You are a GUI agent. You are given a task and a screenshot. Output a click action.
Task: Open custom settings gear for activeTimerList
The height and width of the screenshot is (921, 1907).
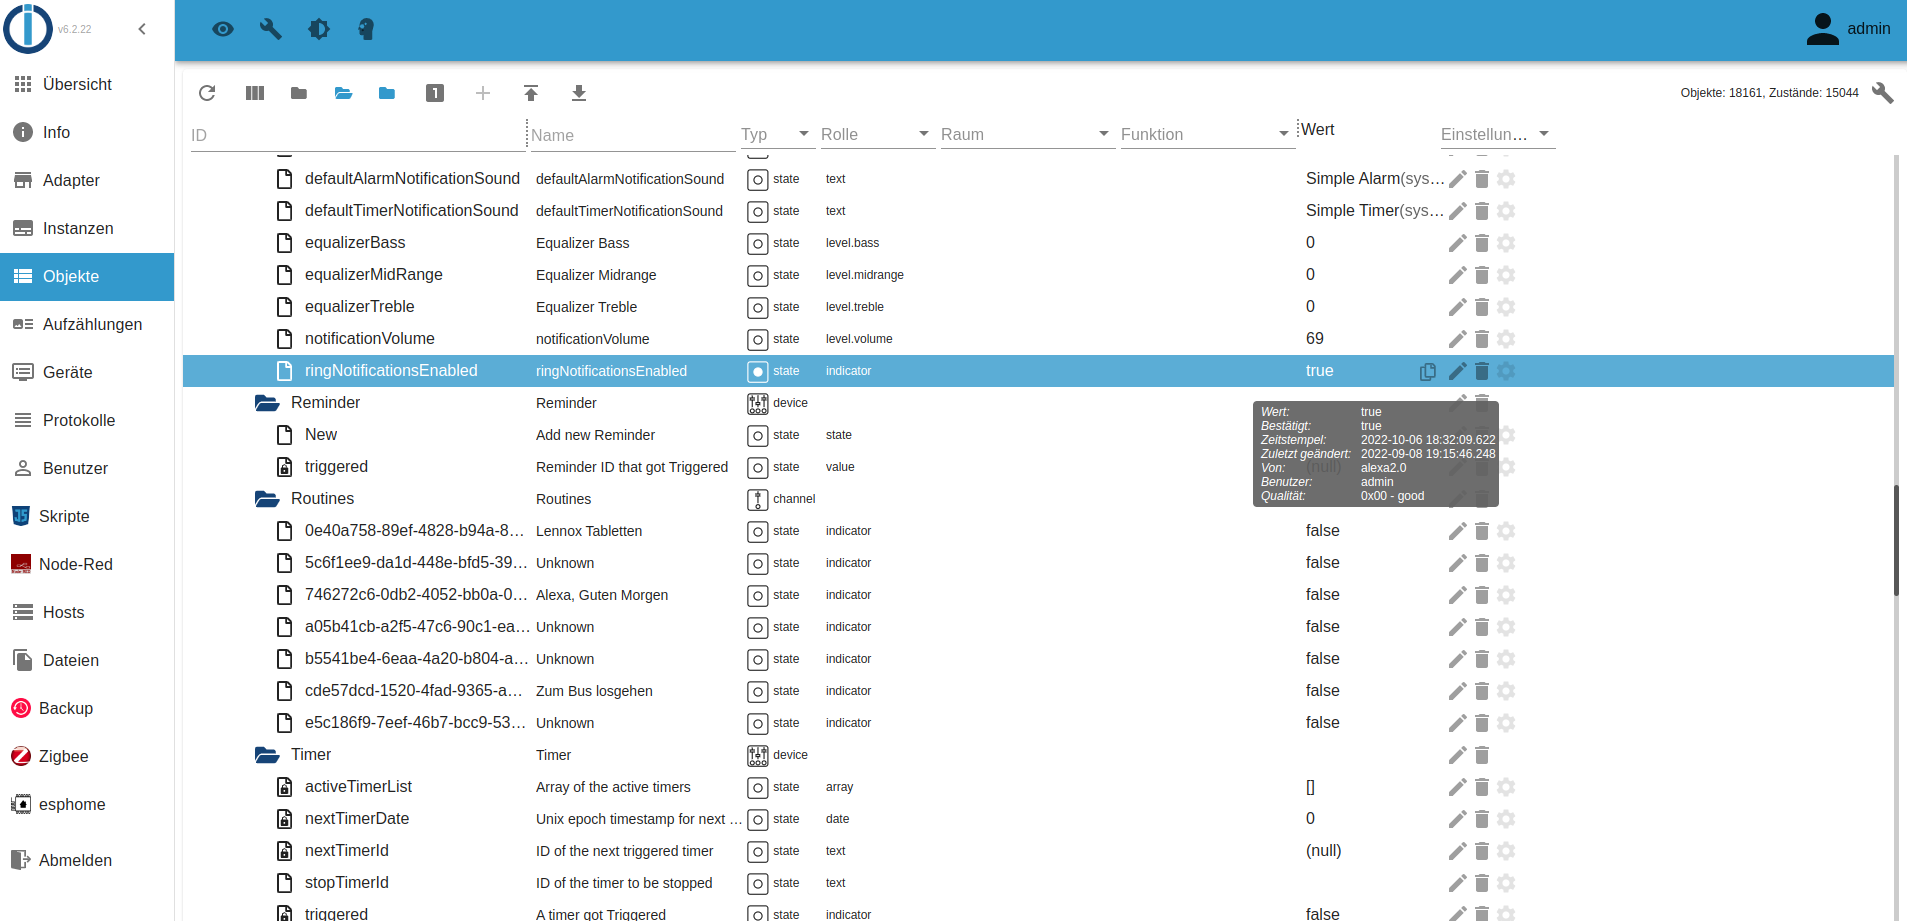[1506, 787]
